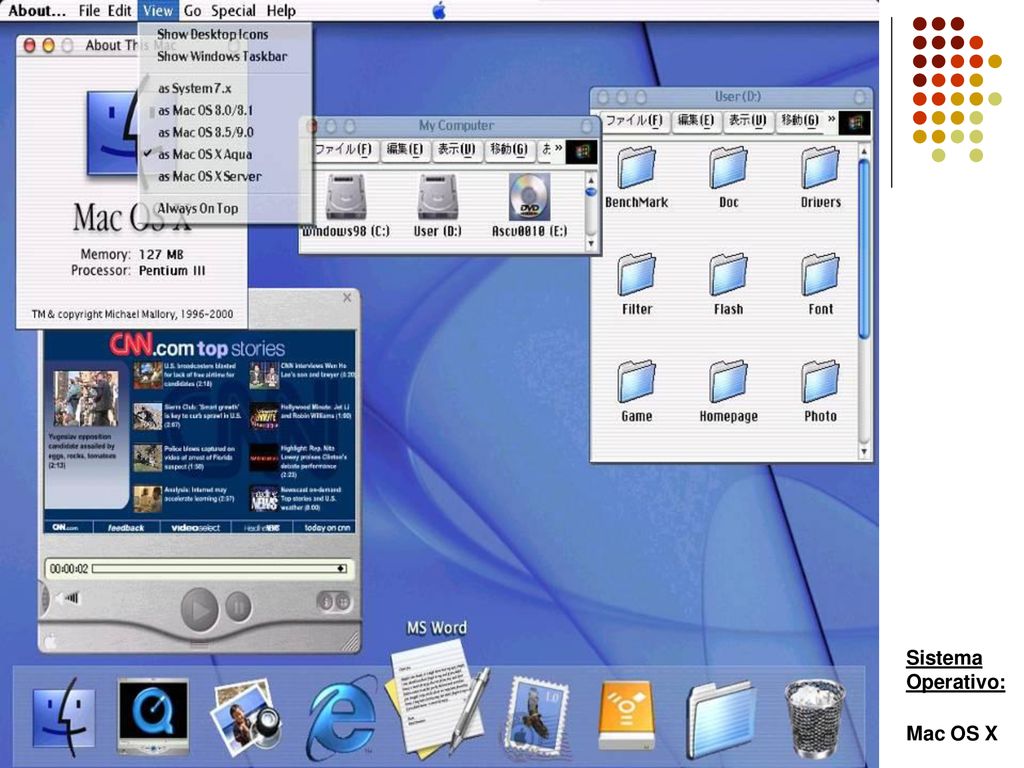Select the as Mac OS 8.5/9.0 theme

click(x=206, y=132)
